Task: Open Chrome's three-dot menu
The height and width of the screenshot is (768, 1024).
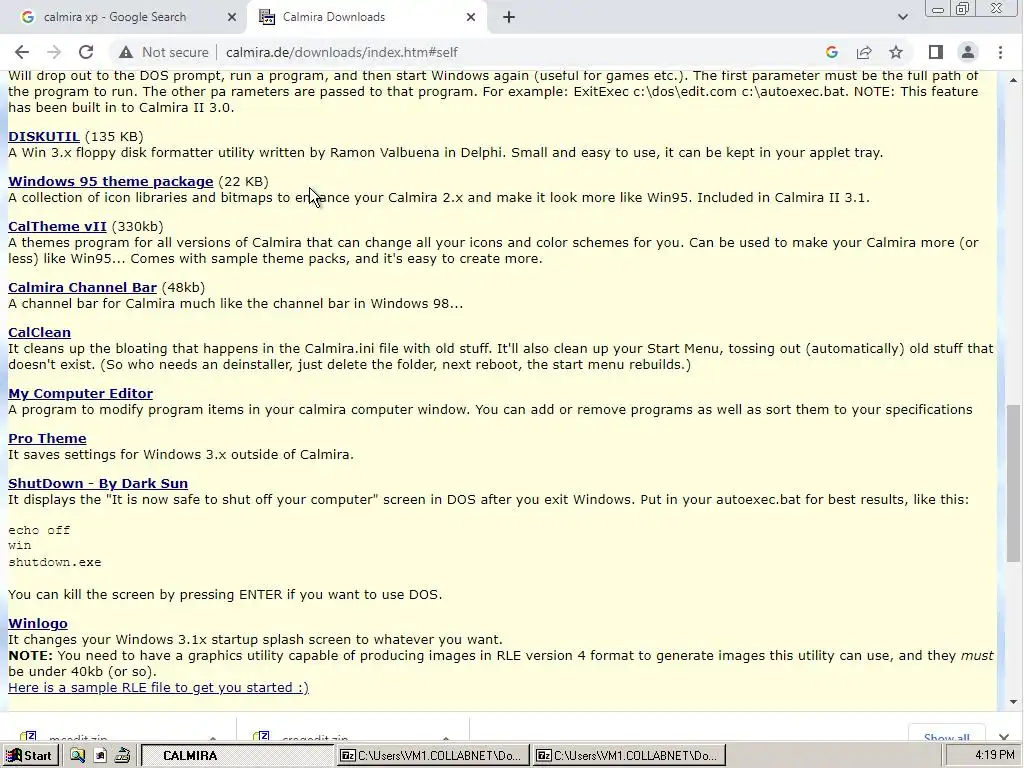Action: (x=1000, y=52)
